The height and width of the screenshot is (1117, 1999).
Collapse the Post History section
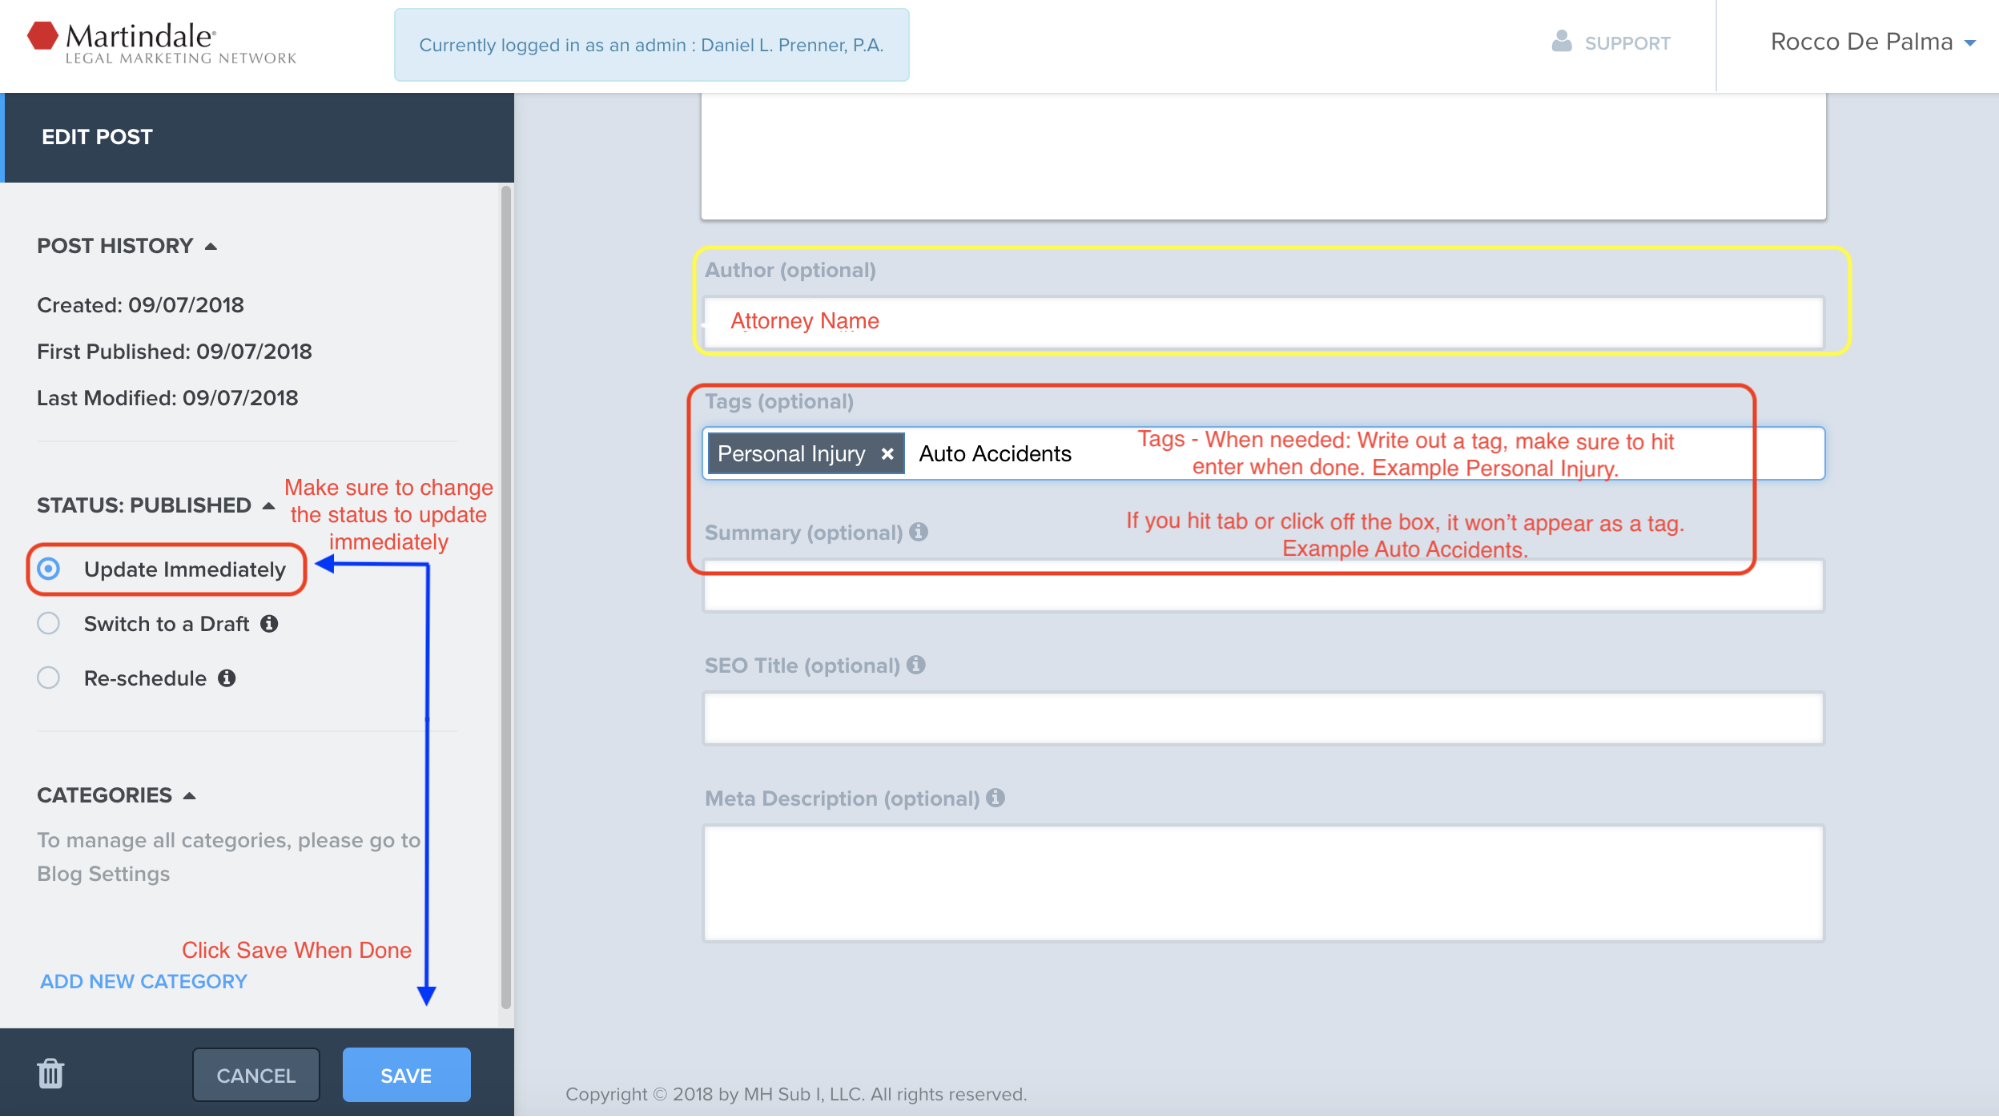(x=211, y=246)
